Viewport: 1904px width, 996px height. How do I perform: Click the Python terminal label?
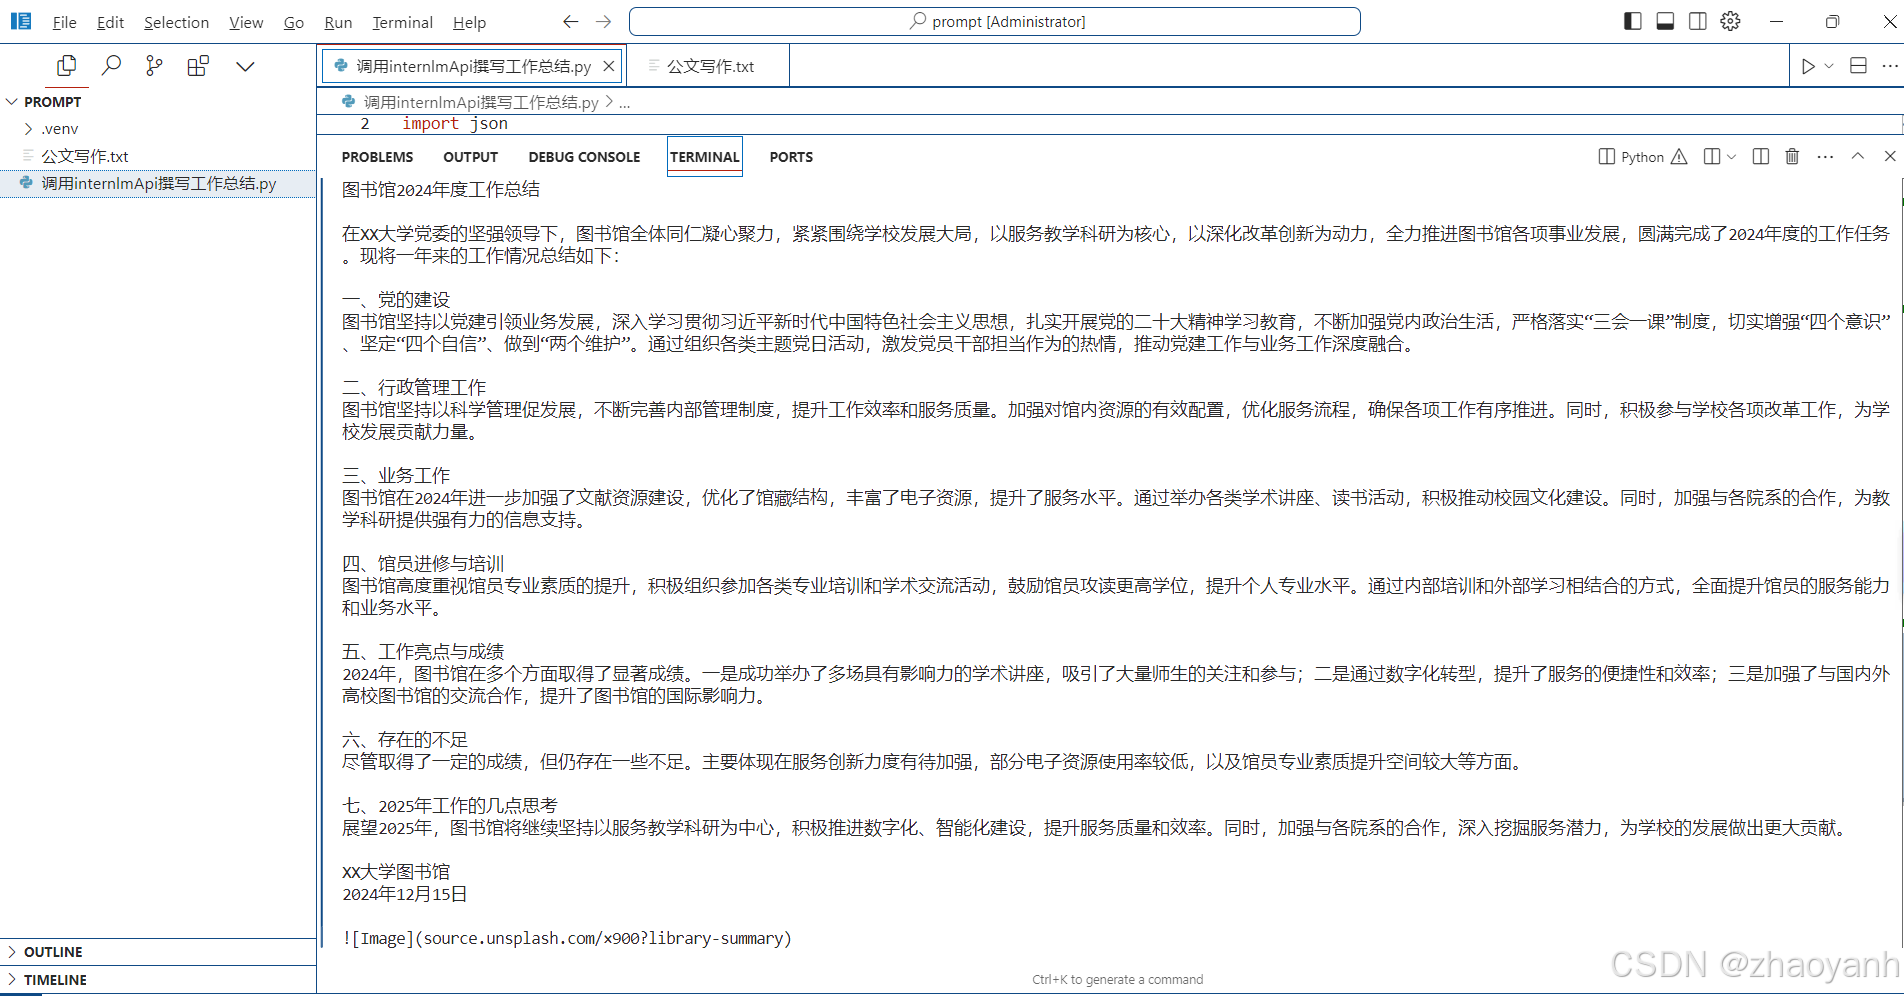click(1642, 157)
